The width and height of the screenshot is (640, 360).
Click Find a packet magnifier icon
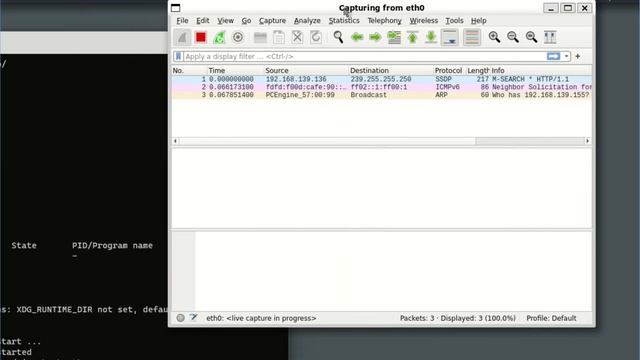338,37
